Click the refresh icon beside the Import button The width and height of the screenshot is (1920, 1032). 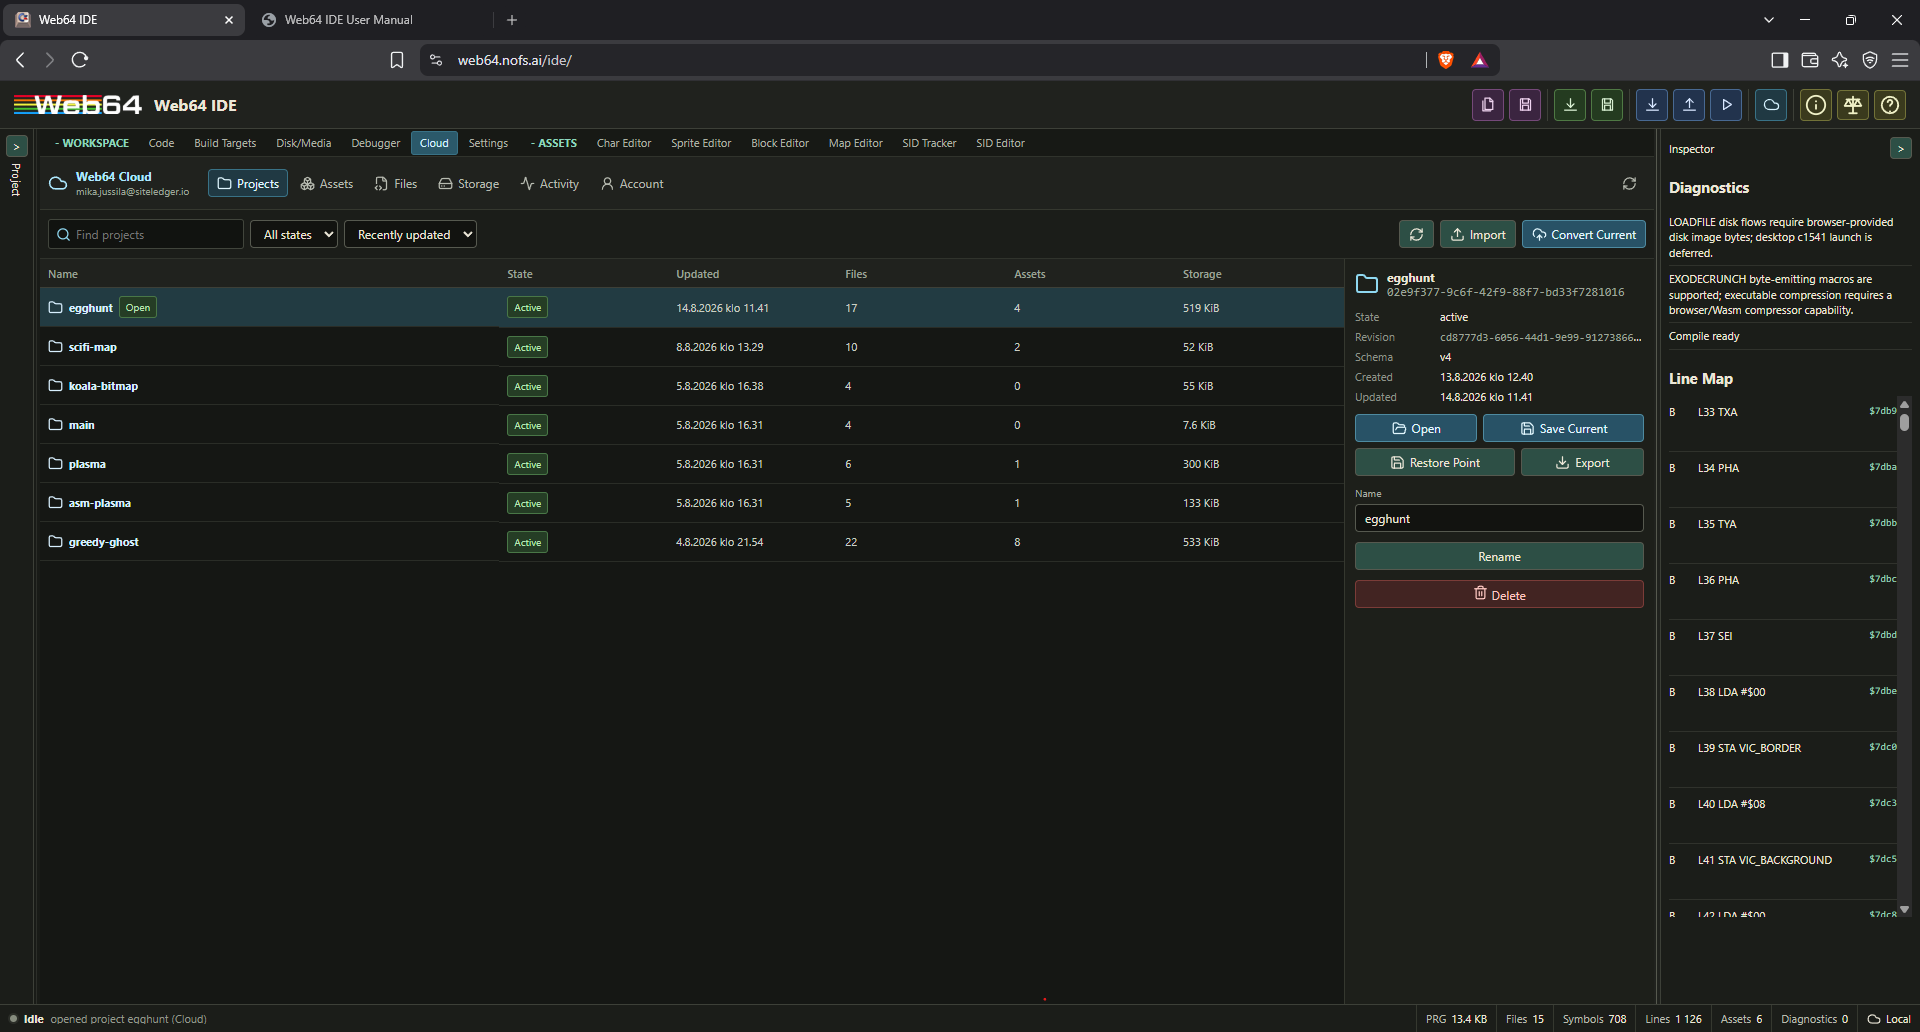coord(1416,234)
